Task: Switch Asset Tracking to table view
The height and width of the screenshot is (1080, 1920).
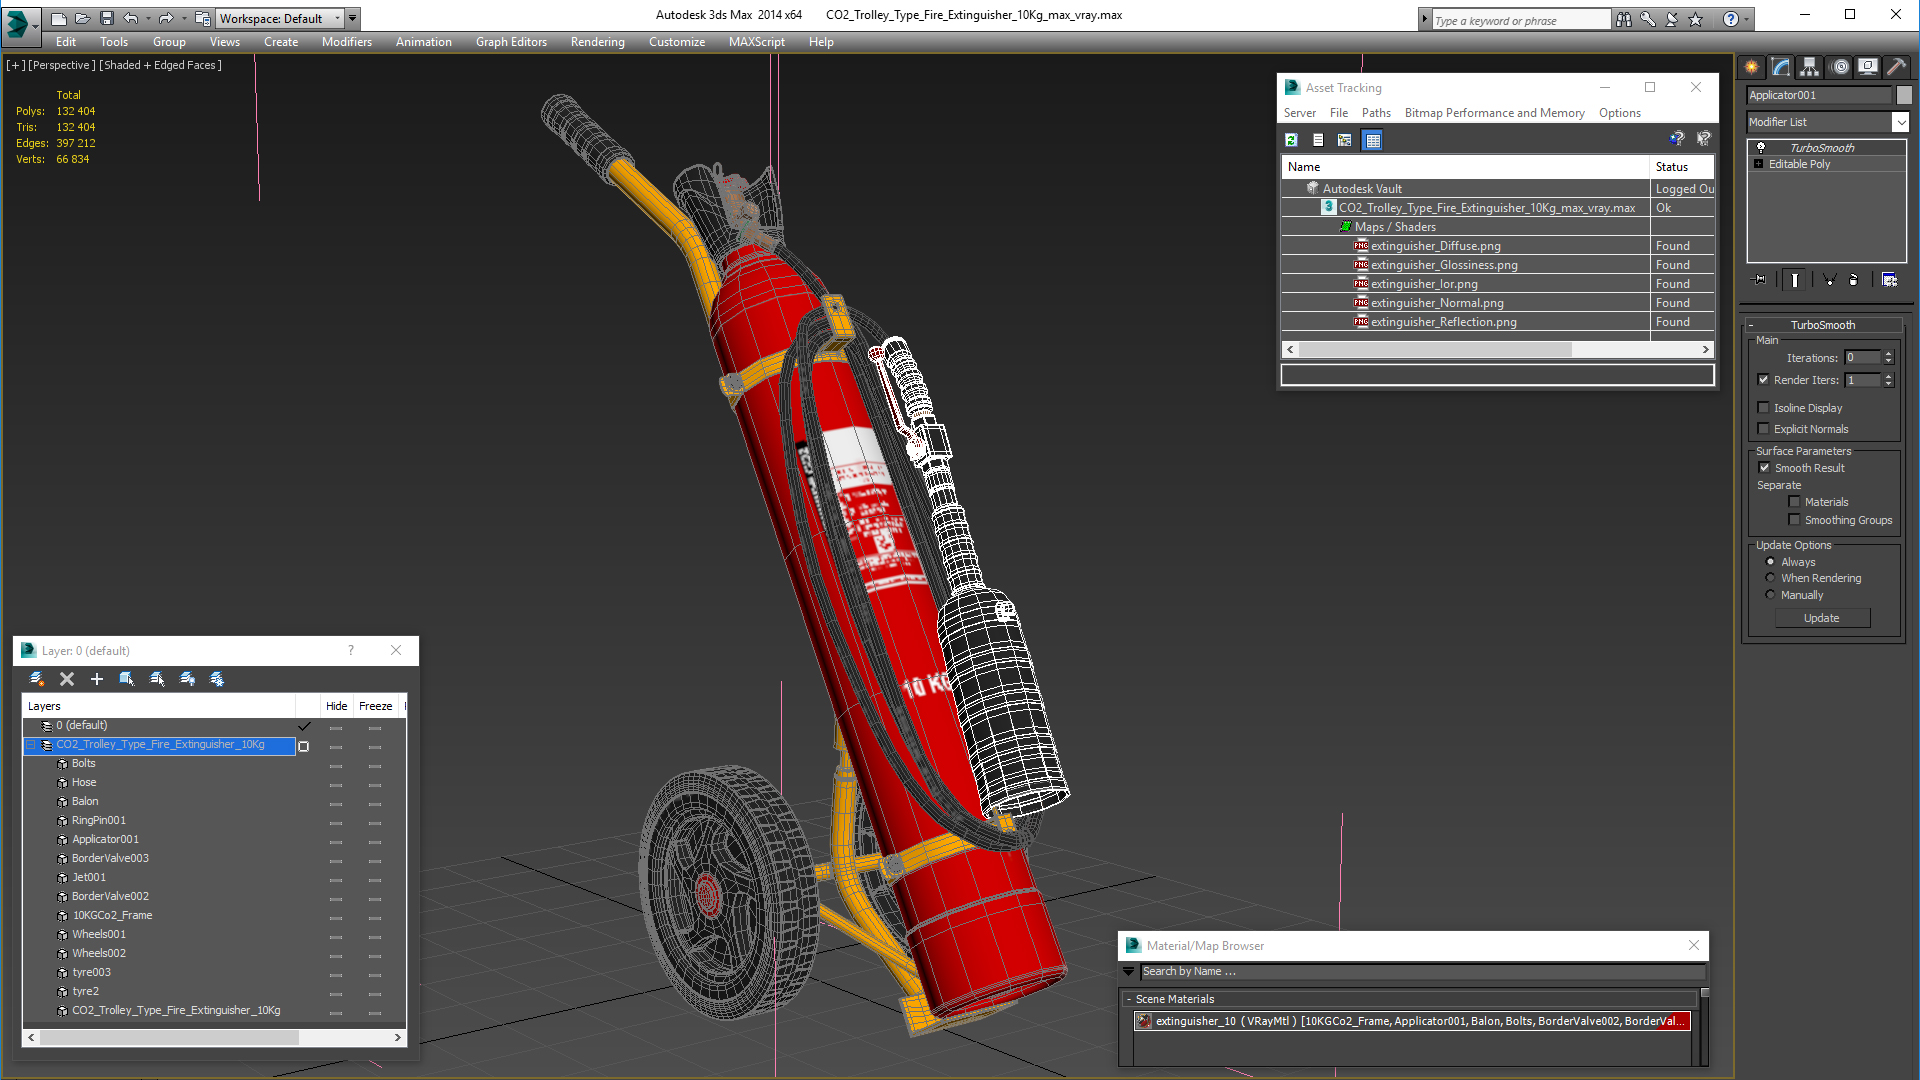Action: click(x=1373, y=140)
